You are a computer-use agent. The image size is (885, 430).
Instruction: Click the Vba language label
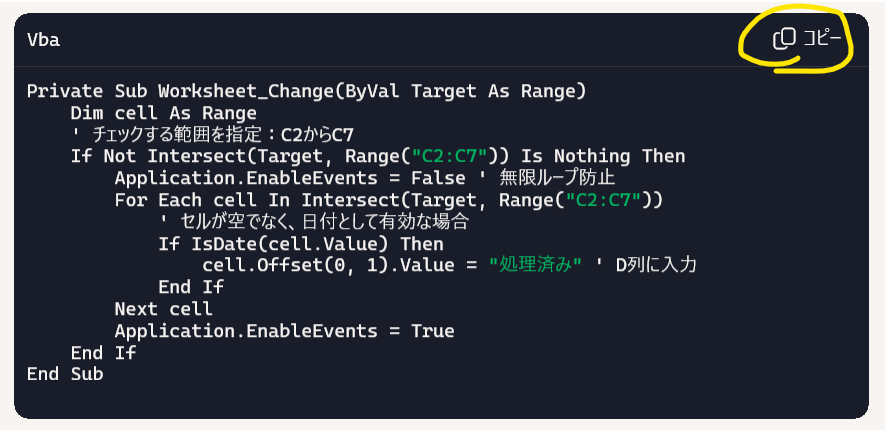tap(43, 40)
